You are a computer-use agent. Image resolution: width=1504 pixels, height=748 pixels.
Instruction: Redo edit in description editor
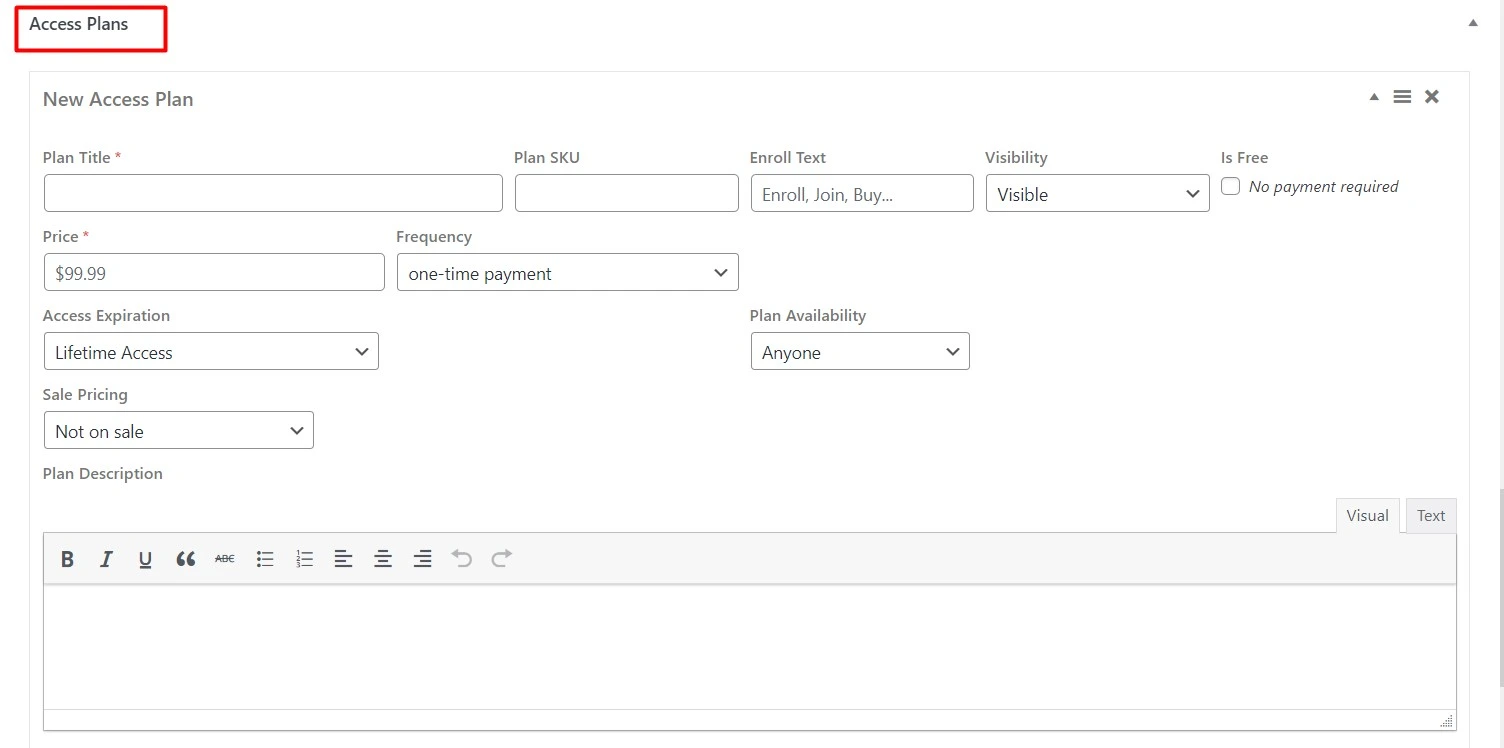502,558
